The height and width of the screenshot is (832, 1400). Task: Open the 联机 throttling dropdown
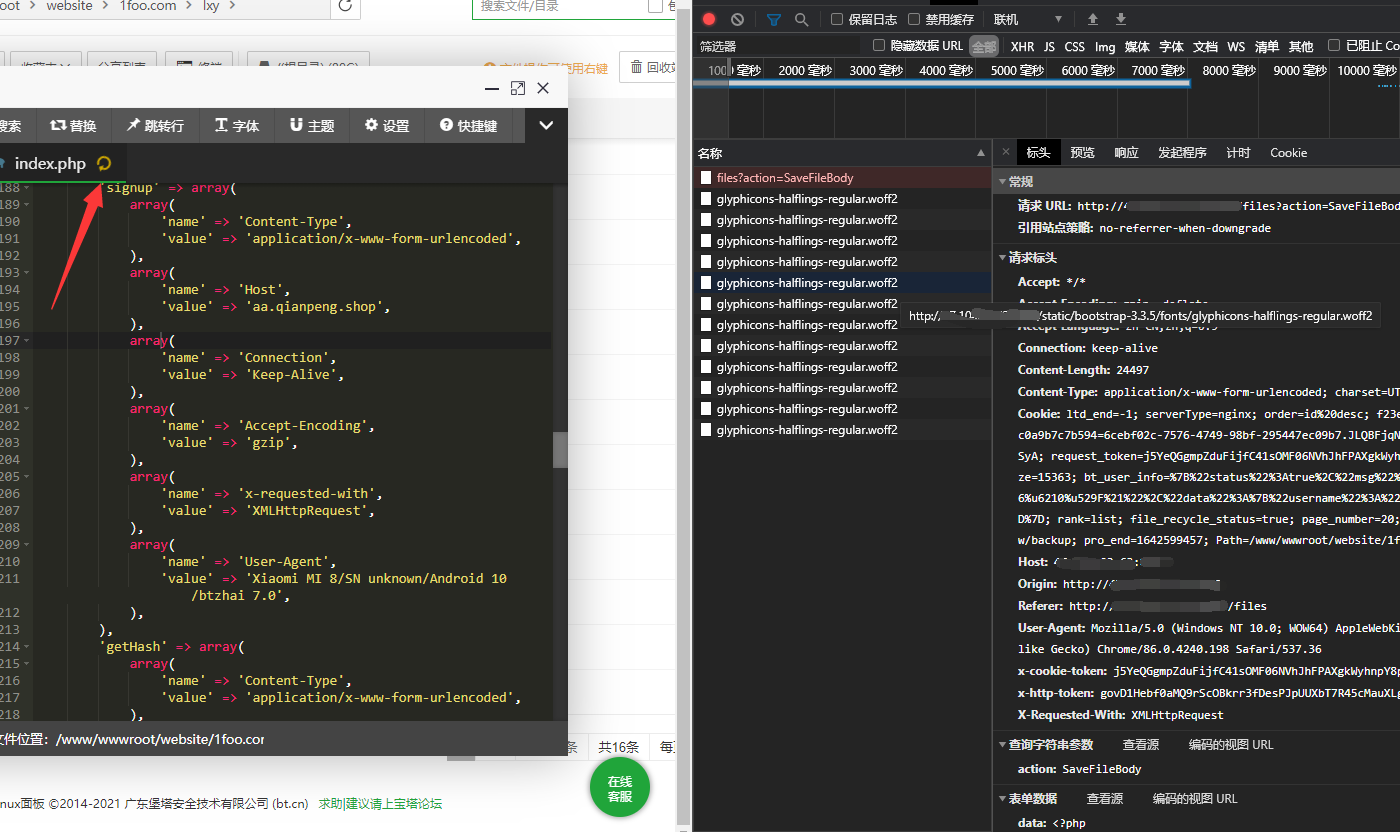1027,19
